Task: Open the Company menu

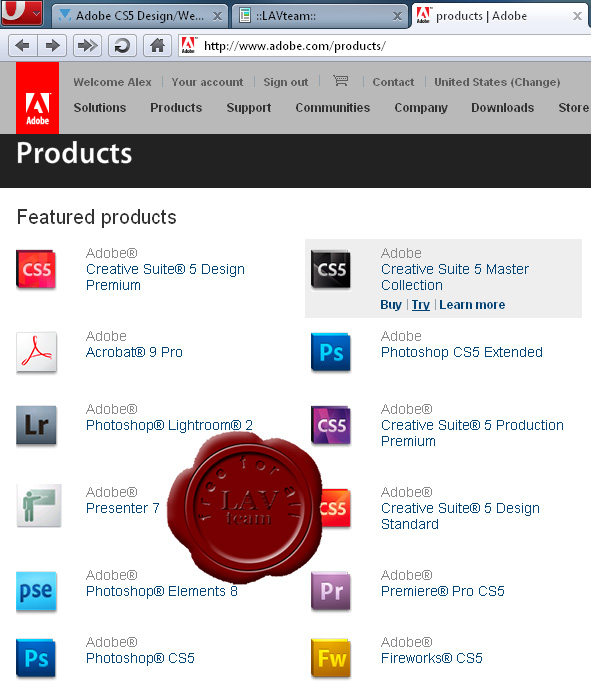Action: point(421,108)
